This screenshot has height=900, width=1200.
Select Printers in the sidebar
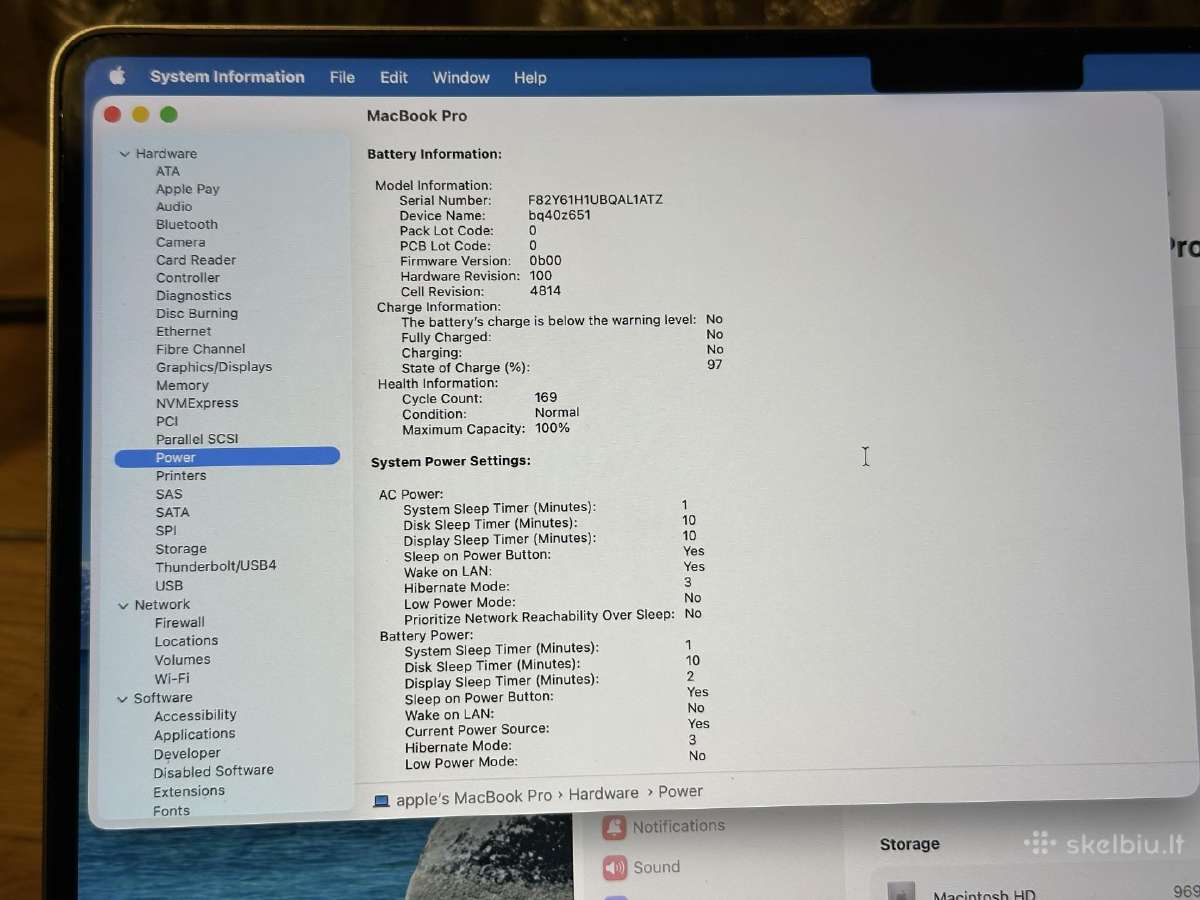[x=181, y=476]
